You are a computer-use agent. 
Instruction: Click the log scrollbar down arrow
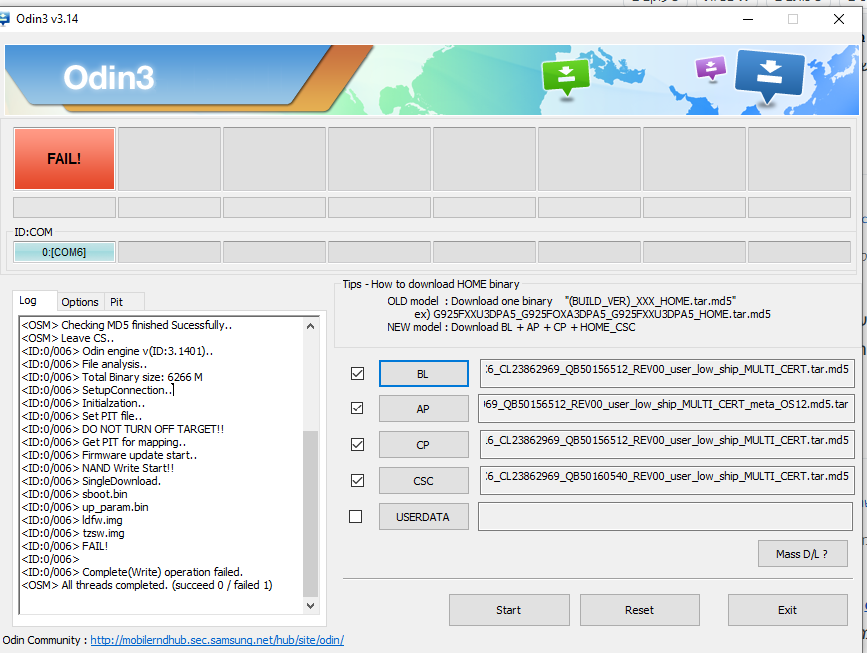click(x=311, y=606)
